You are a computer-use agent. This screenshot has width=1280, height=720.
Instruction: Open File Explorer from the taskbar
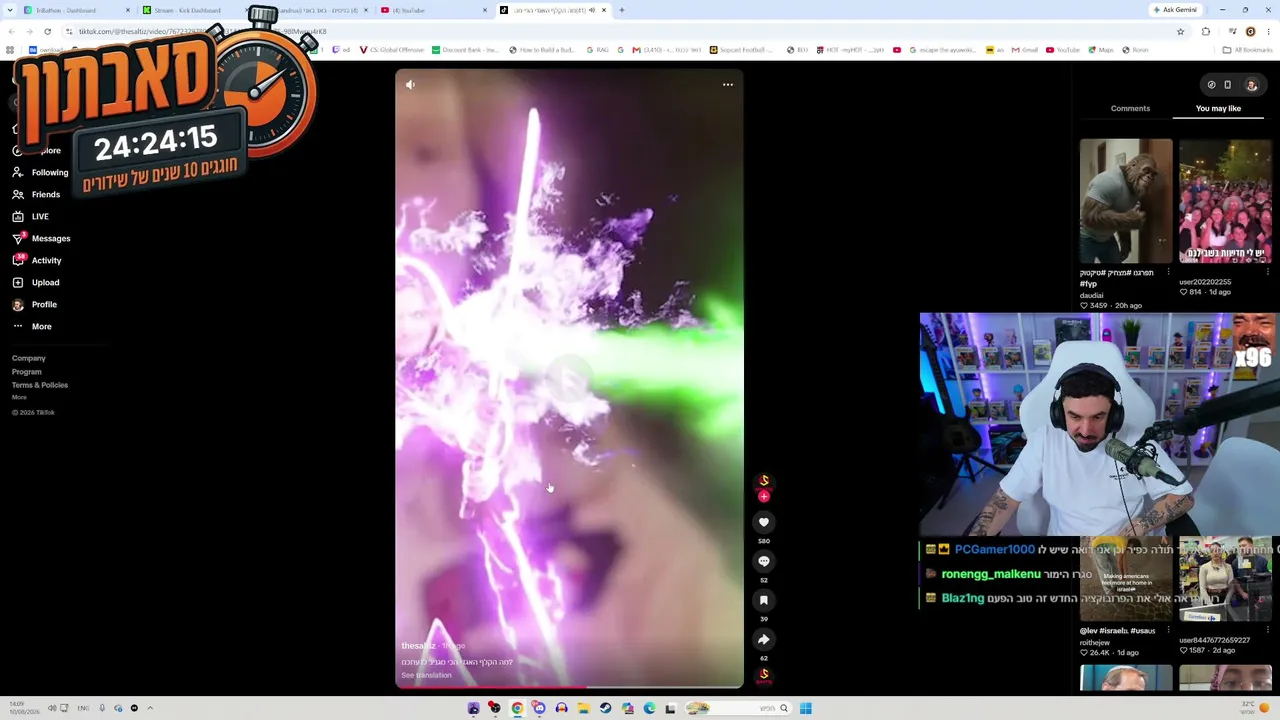click(583, 708)
